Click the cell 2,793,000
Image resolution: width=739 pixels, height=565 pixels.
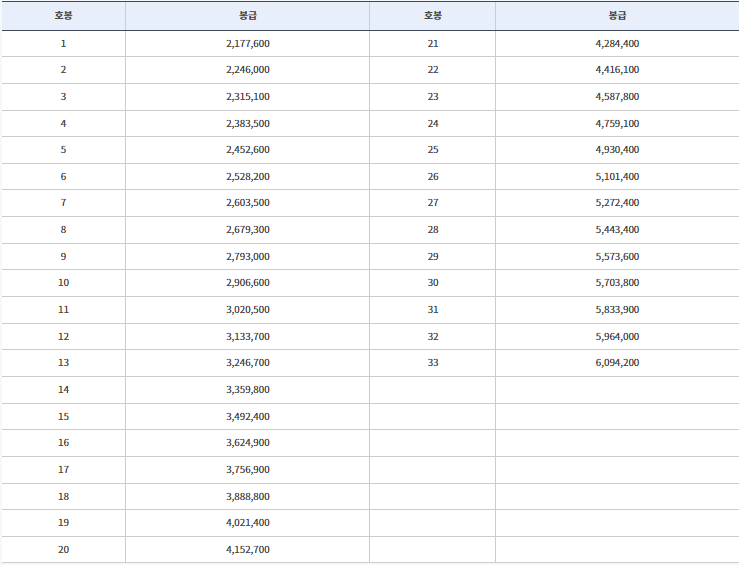pos(248,257)
